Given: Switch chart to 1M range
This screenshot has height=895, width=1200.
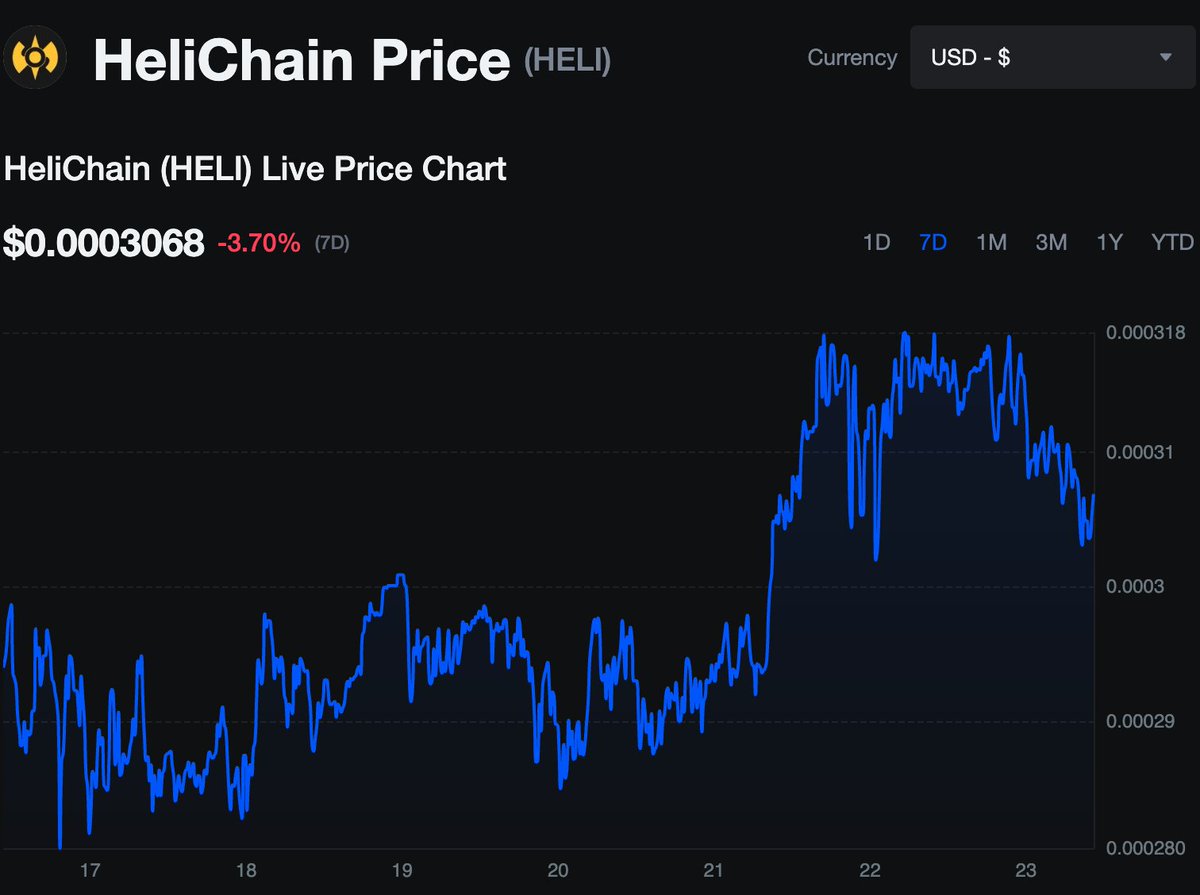Looking at the screenshot, I should click(x=991, y=242).
